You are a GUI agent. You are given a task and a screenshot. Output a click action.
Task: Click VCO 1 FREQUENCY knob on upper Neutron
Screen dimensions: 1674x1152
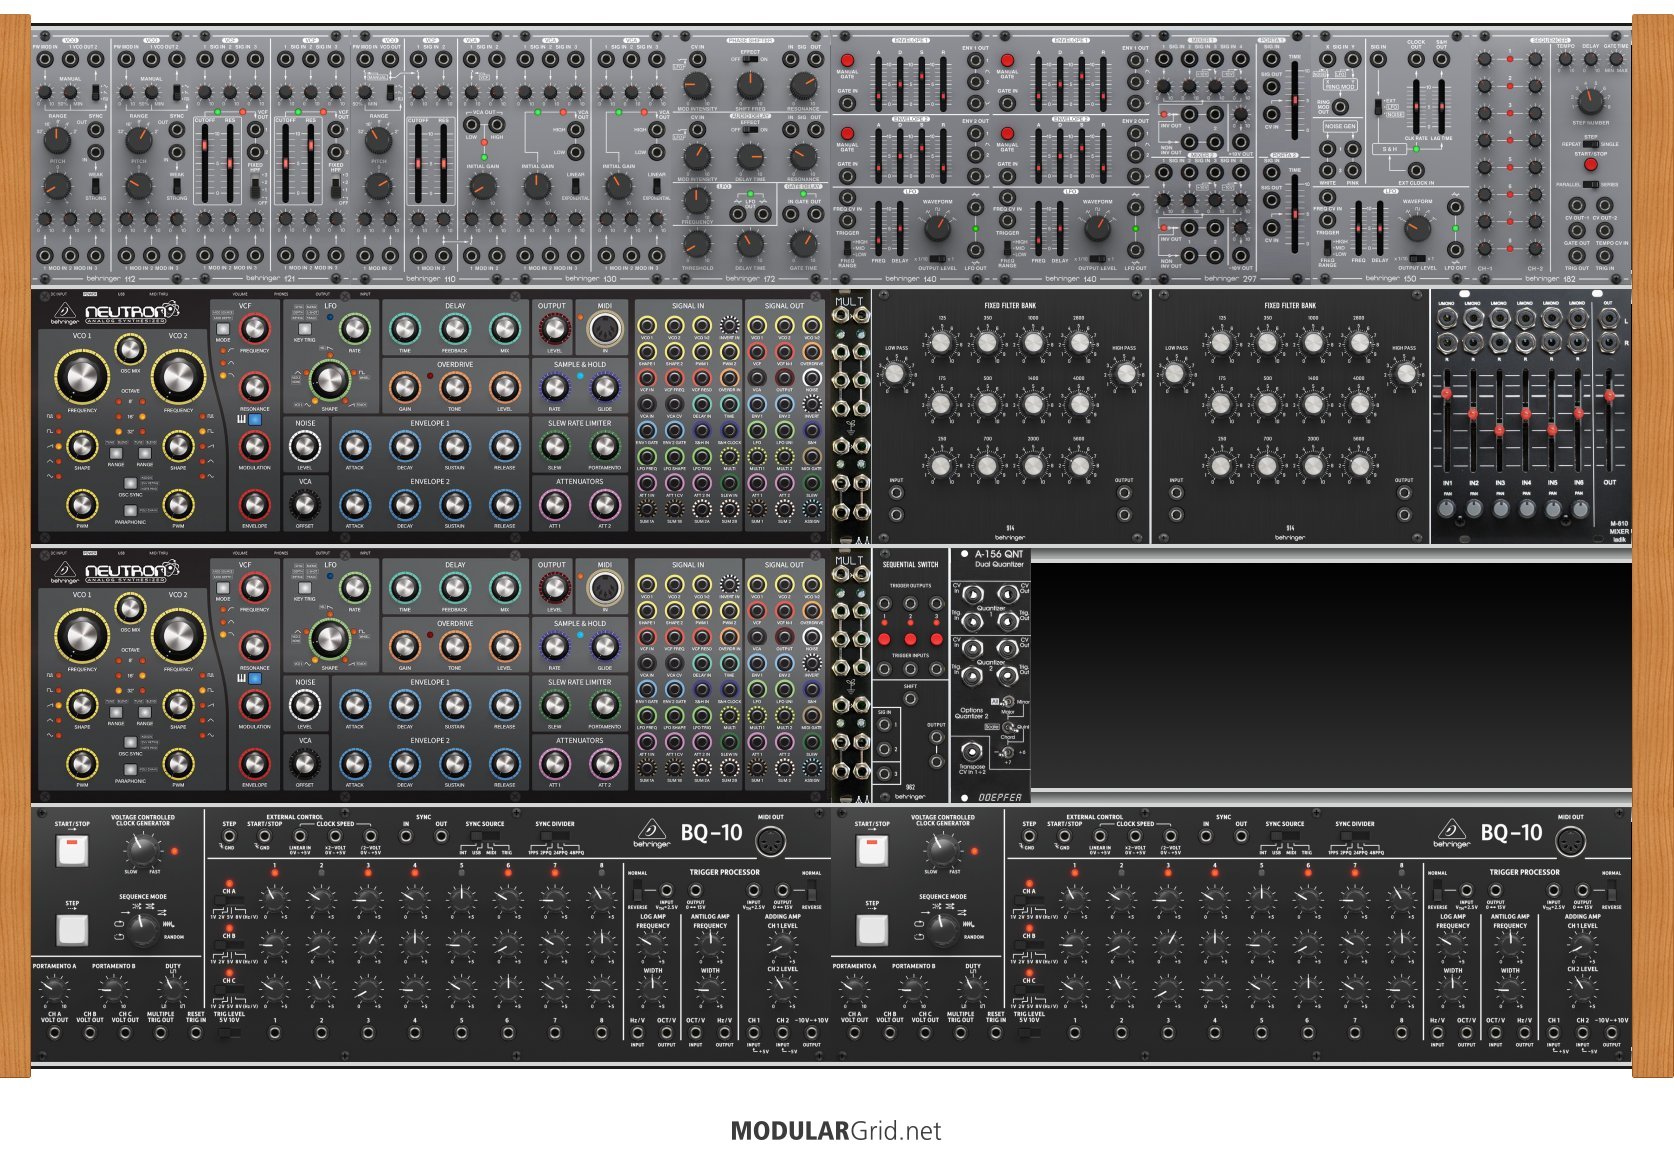click(x=82, y=375)
